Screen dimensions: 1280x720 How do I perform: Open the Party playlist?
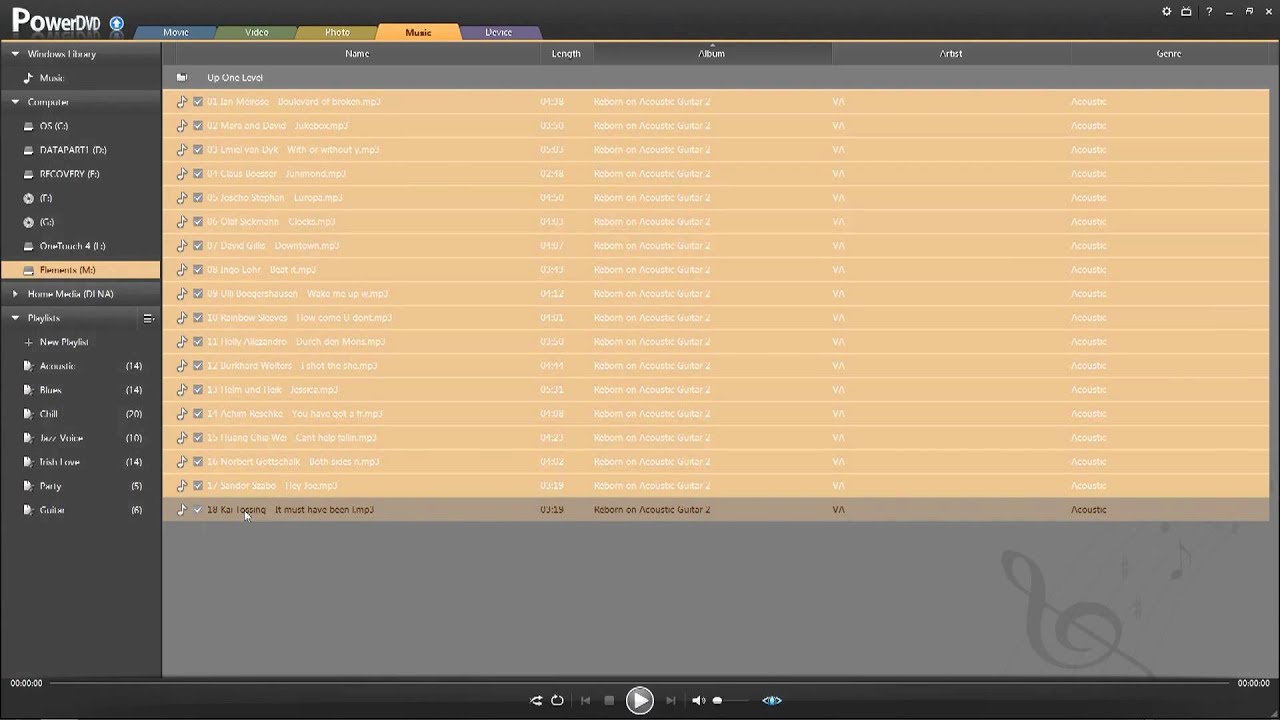pos(50,486)
